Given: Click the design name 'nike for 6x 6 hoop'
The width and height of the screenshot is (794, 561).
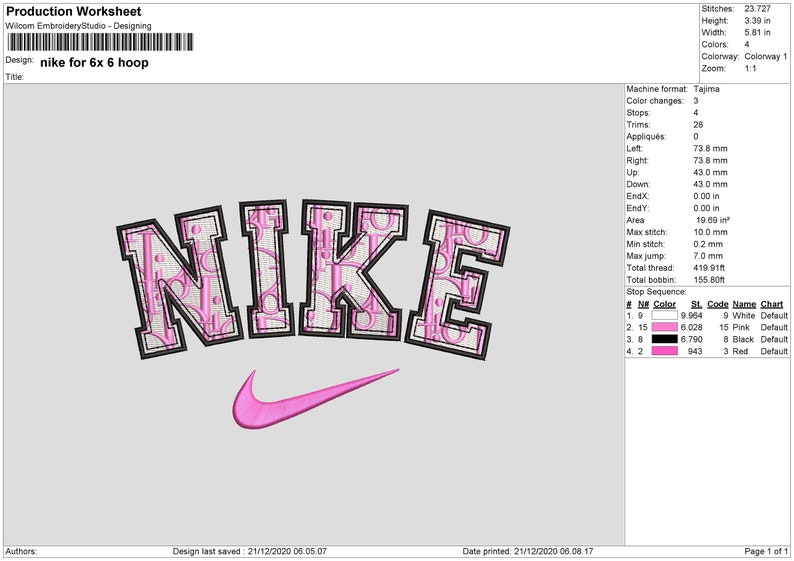Looking at the screenshot, I should tap(94, 63).
